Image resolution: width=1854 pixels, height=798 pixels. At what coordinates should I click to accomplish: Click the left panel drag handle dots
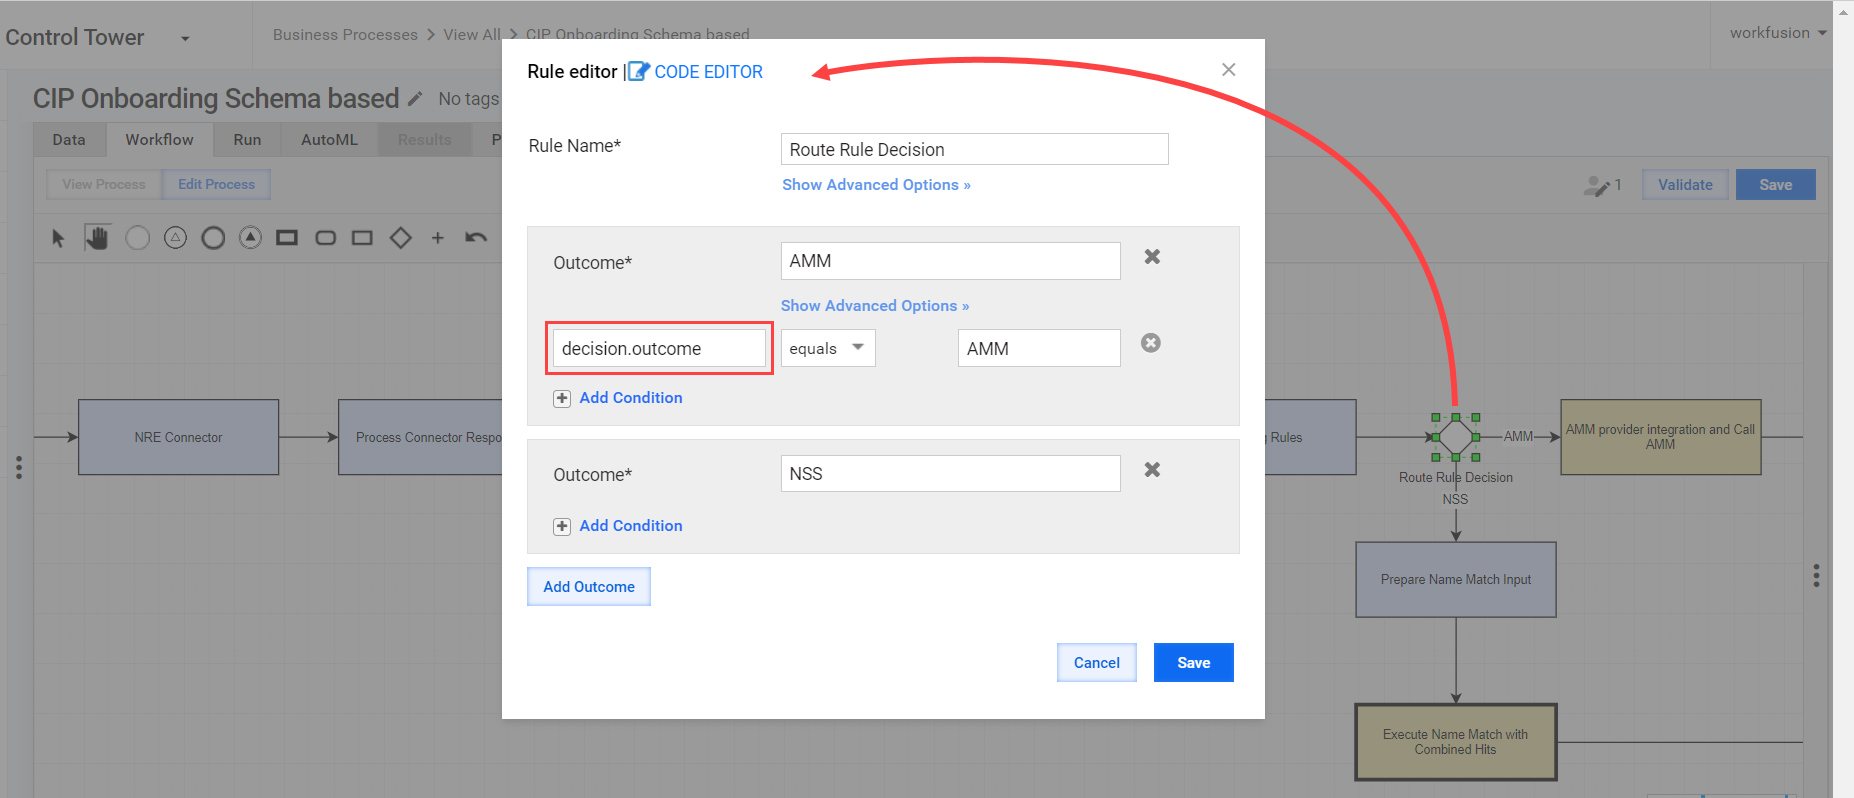pyautogui.click(x=19, y=468)
